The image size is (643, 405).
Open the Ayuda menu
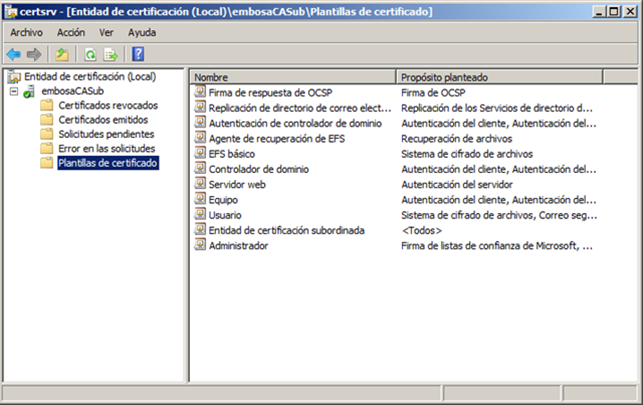[x=142, y=32]
